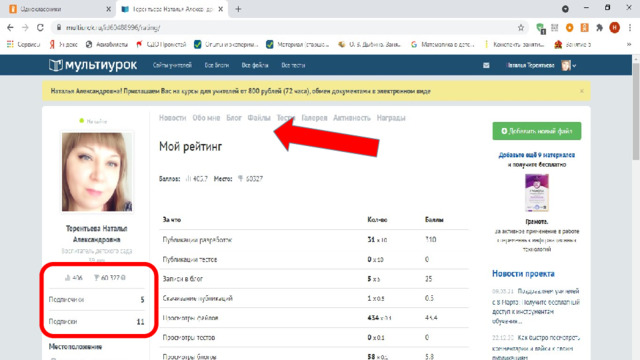640x360 pixels.
Task: Open Chrome three-dot menu
Action: click(x=630, y=27)
